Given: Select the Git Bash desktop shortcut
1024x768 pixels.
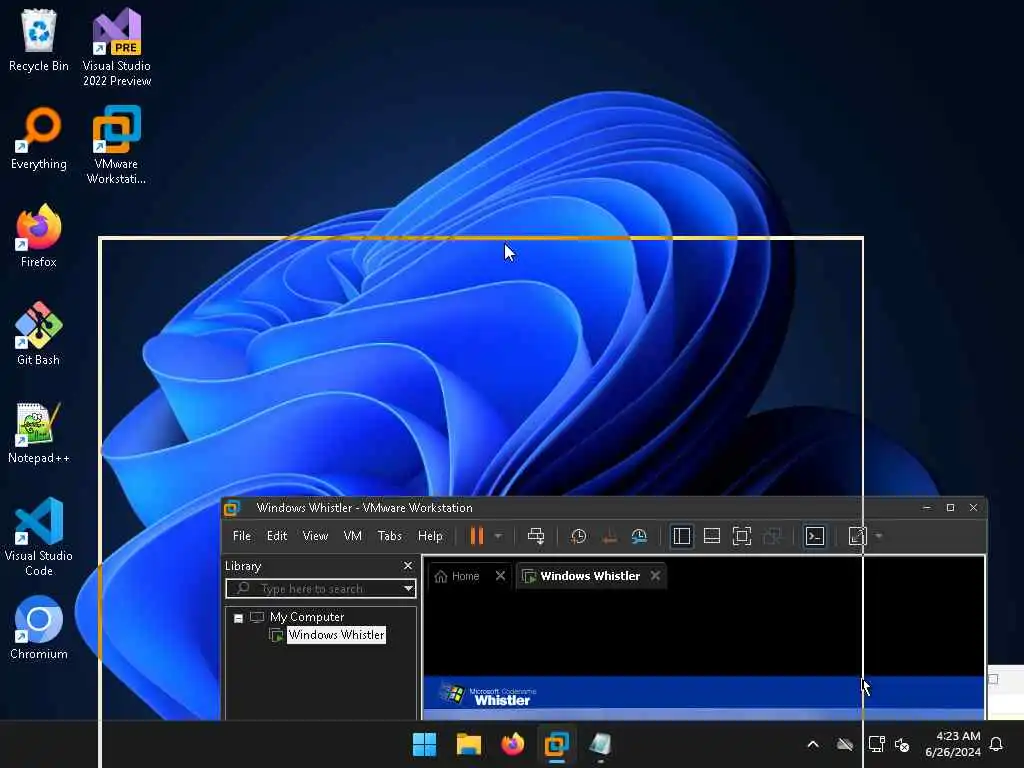Looking at the screenshot, I should [39, 334].
